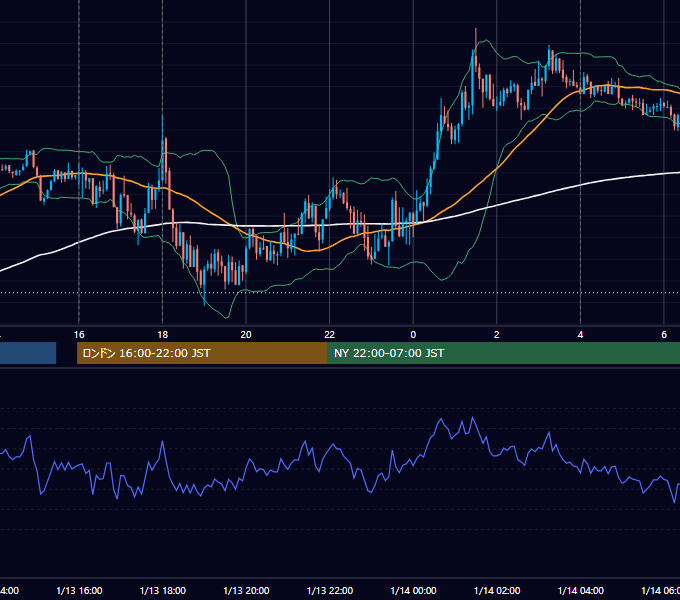
Task: Click the NY 22:00-07:00 JST session bar
Action: pos(503,353)
